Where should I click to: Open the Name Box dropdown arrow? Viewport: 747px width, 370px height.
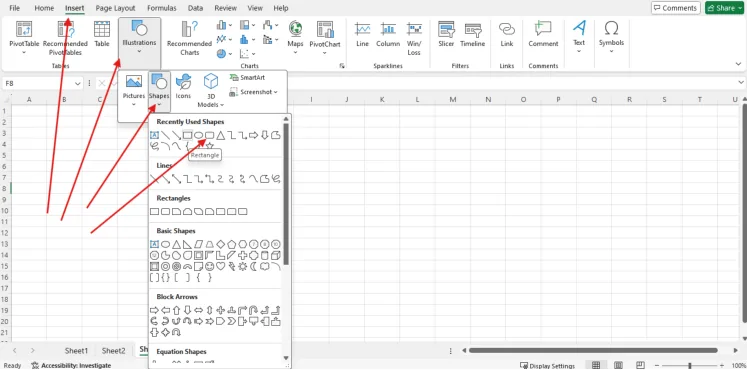click(78, 83)
